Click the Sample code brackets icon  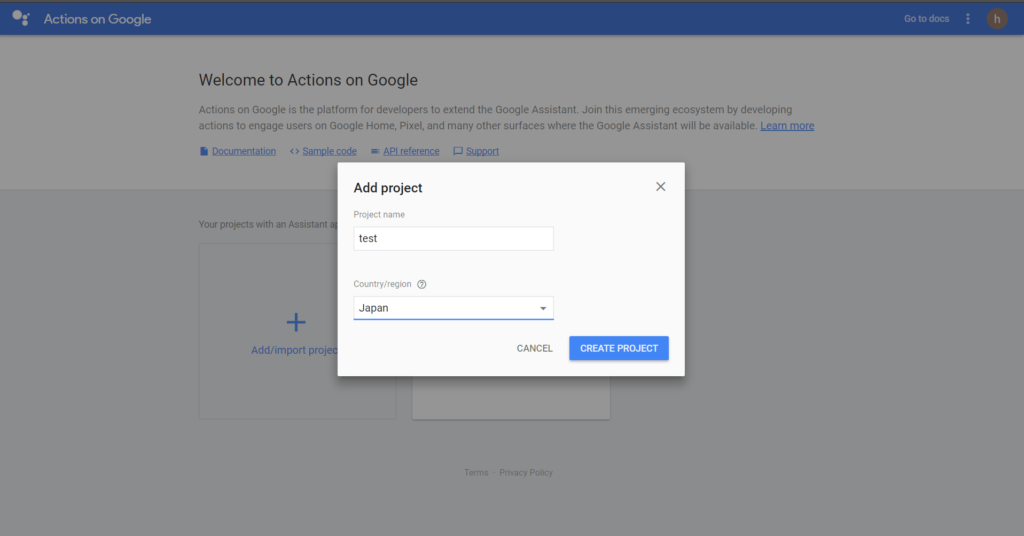coord(294,152)
